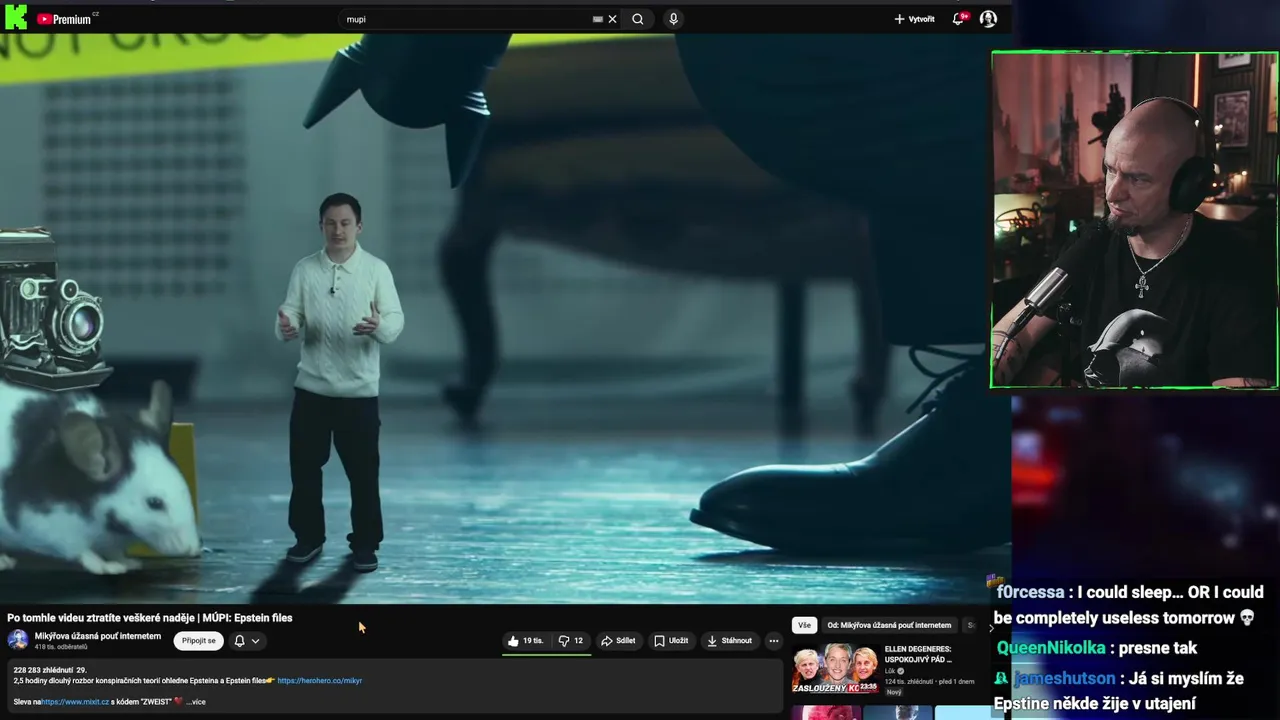Save video using Uložit

point(671,641)
